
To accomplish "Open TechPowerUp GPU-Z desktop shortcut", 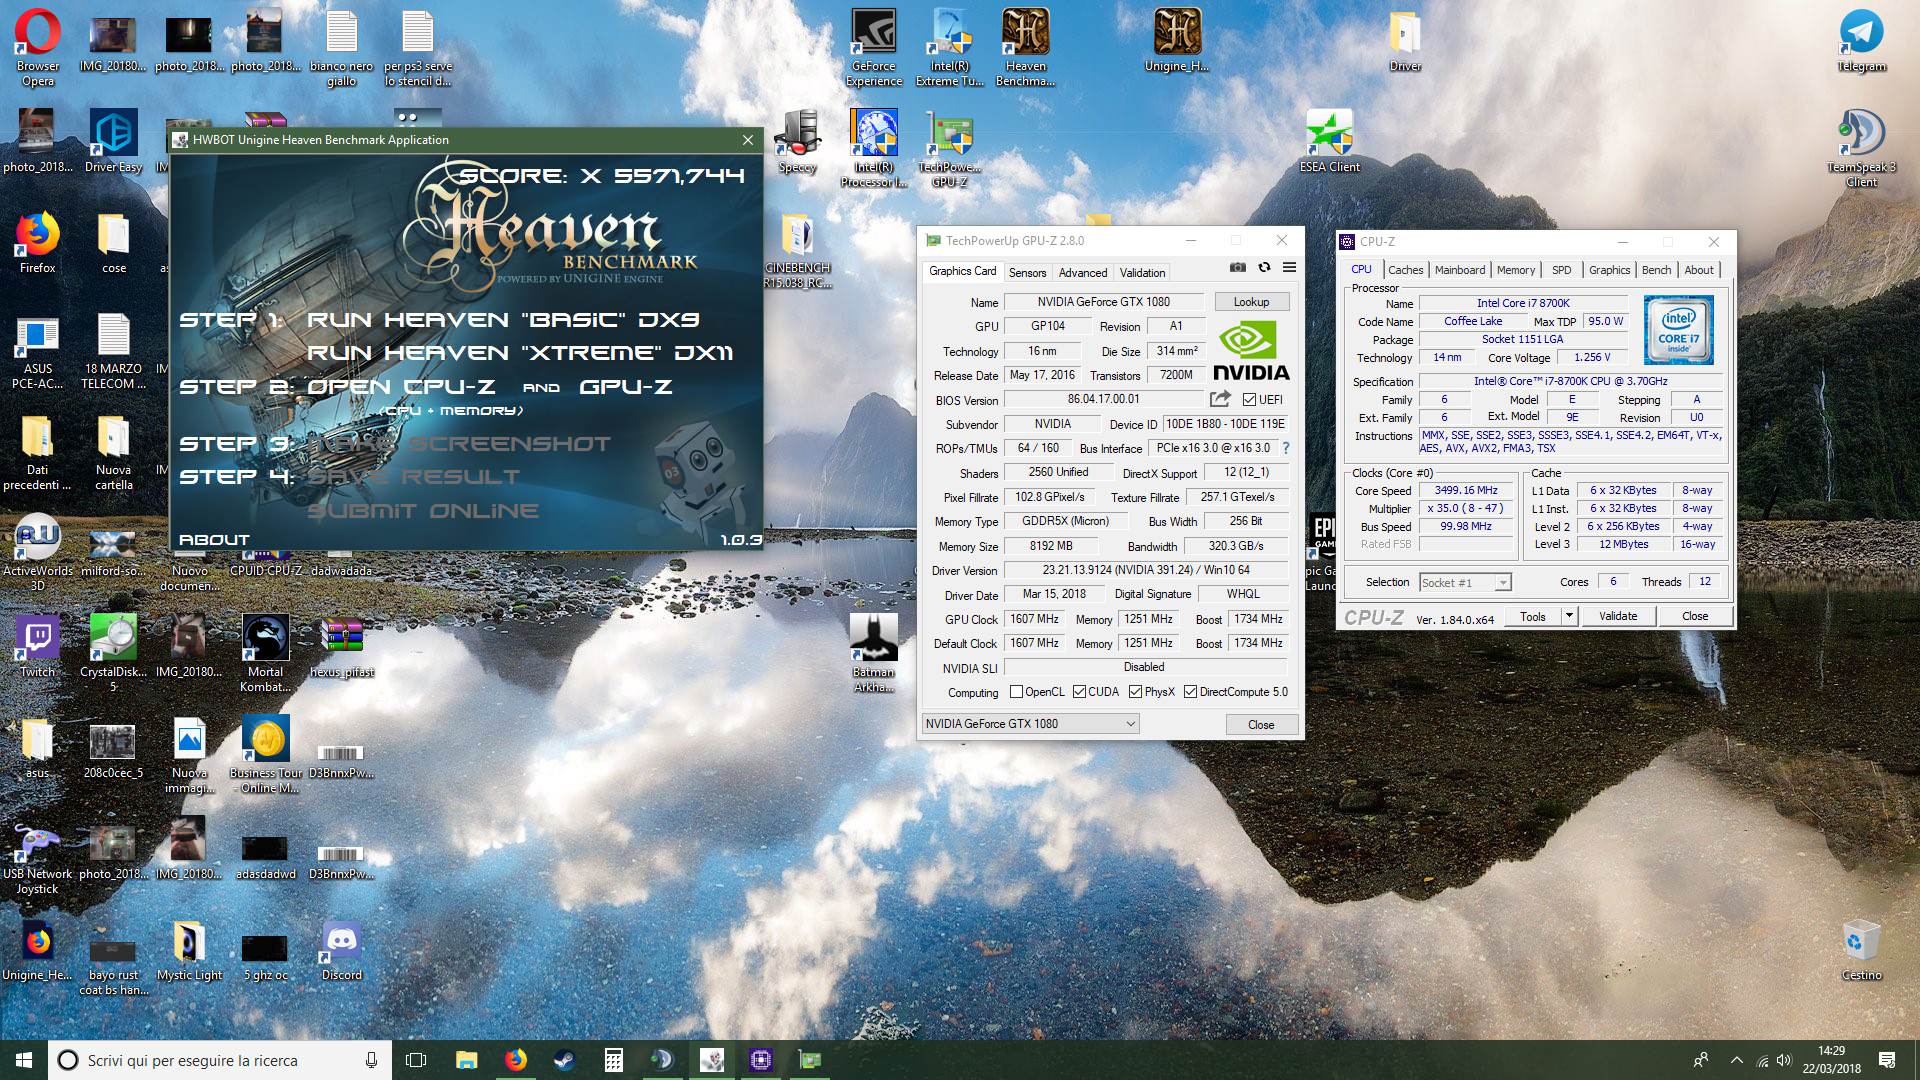I will pyautogui.click(x=949, y=148).
